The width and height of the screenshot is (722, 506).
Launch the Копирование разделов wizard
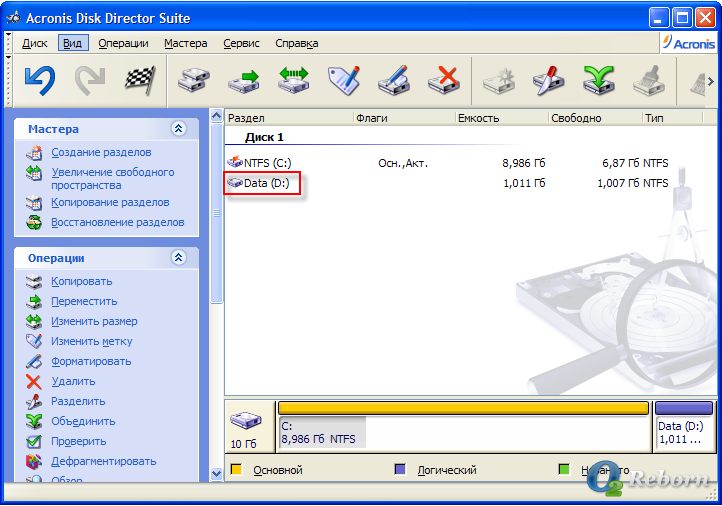point(110,203)
